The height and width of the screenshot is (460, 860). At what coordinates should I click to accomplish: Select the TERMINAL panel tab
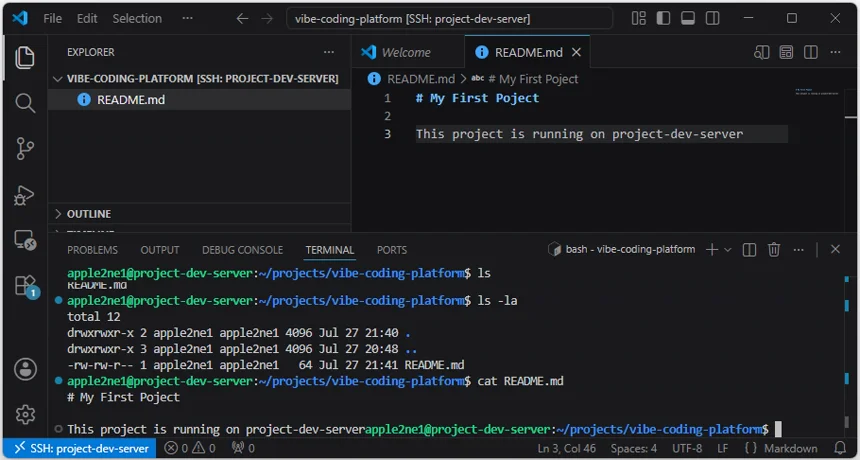click(x=330, y=250)
